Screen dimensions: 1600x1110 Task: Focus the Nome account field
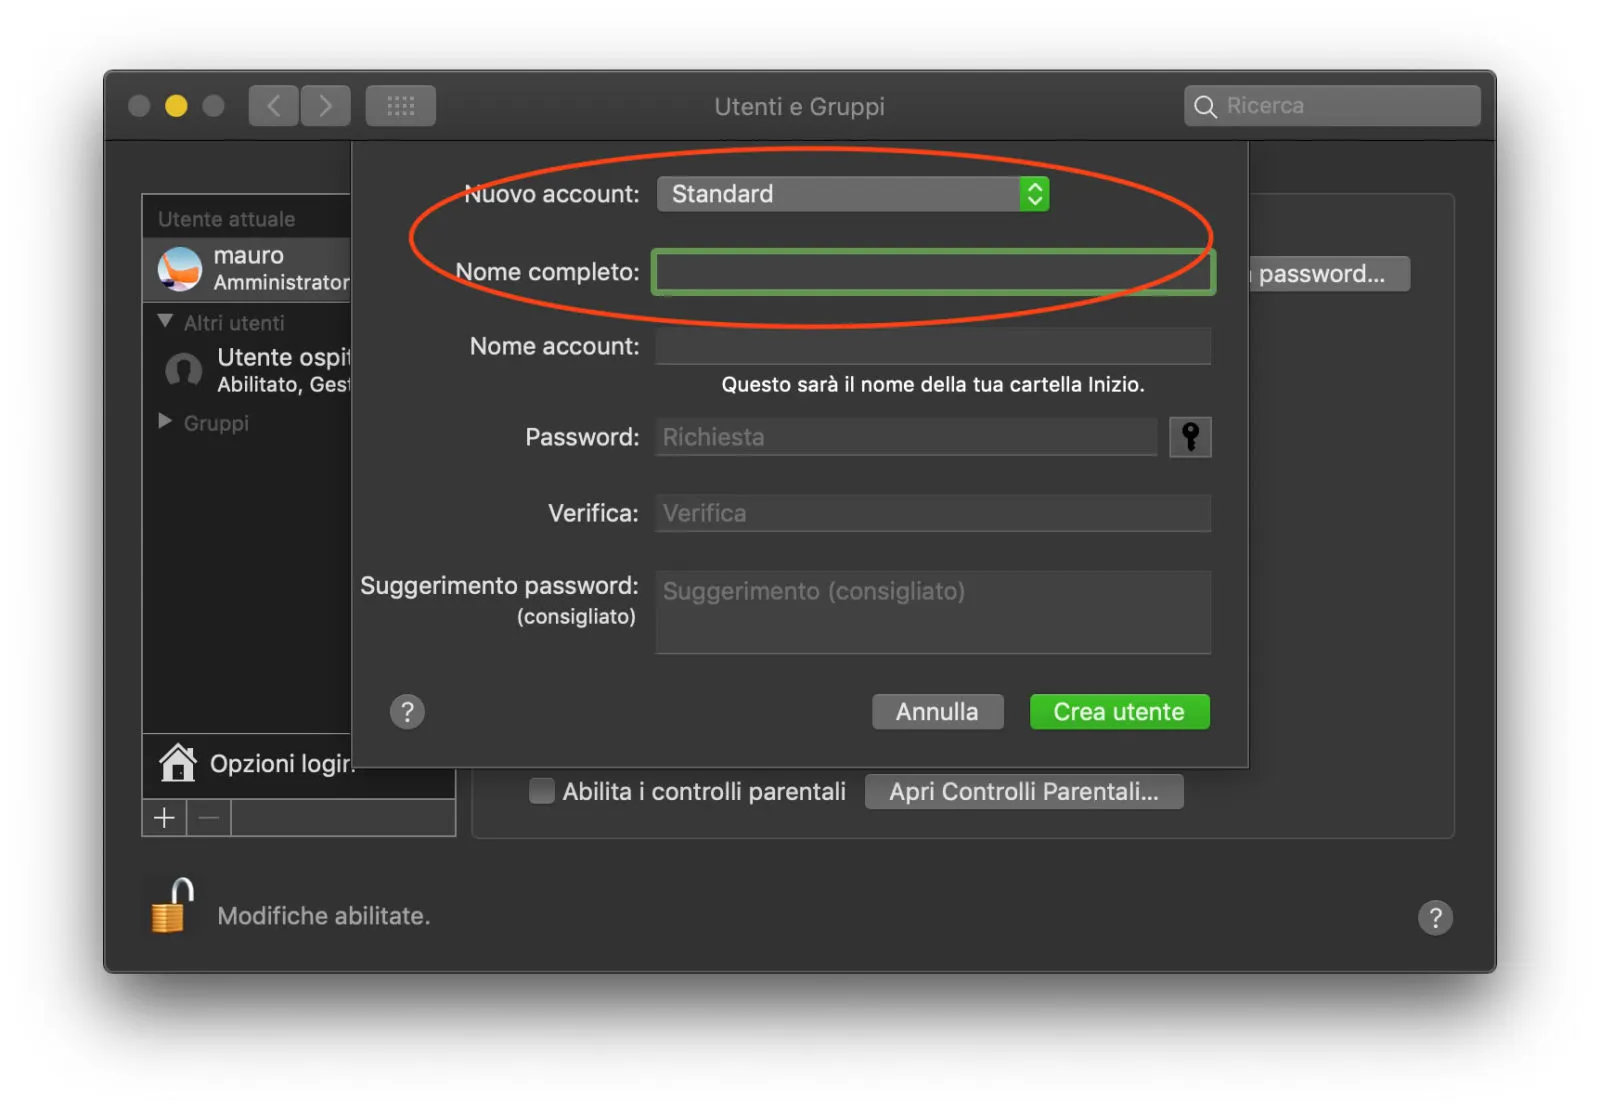[933, 346]
